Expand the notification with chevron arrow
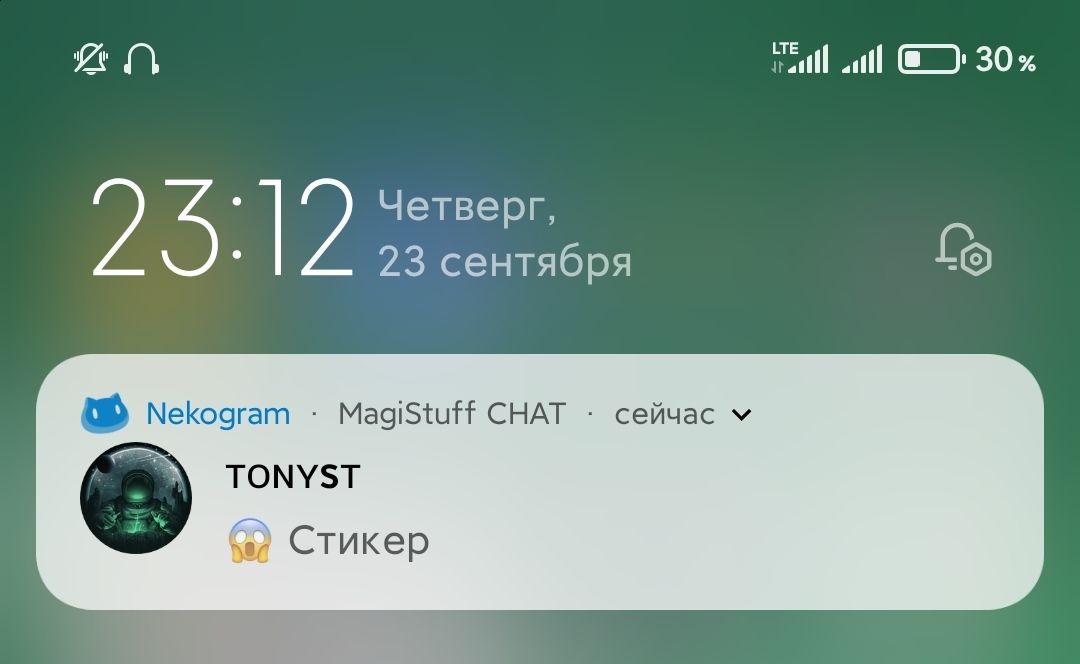The image size is (1080, 664). [x=741, y=415]
